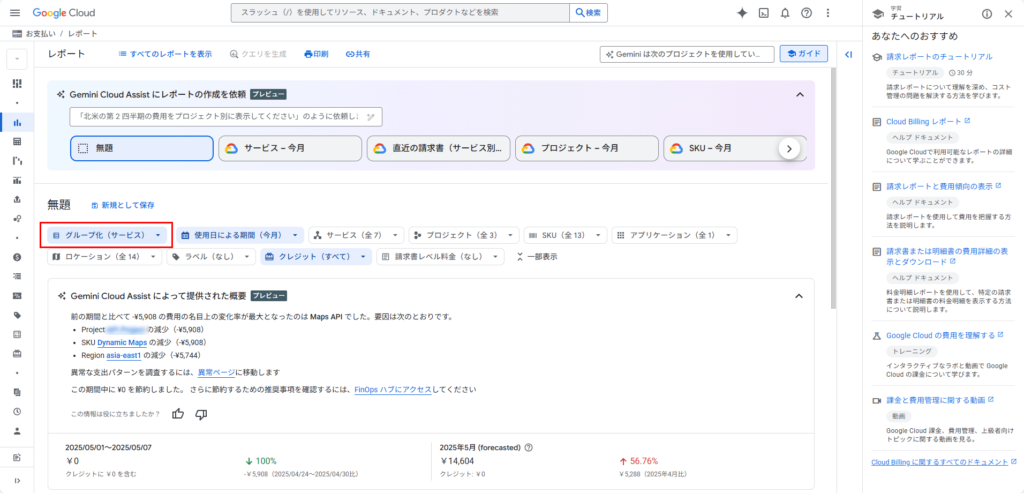Screen dimensions: 1024x493
Task: Give thumbs up to the Gemini summary
Action: click(178, 414)
